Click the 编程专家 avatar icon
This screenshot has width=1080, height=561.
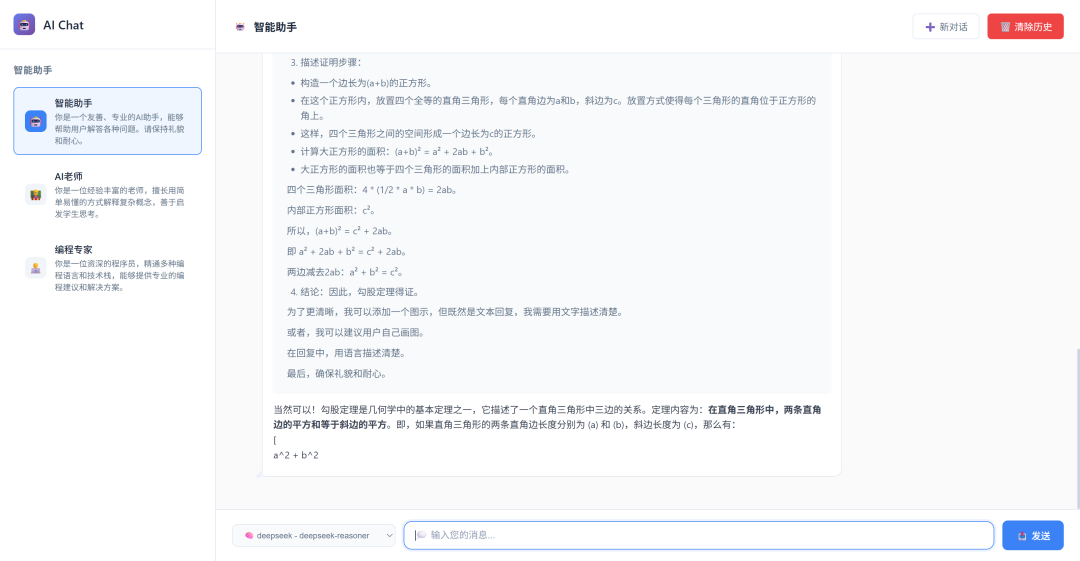[36, 267]
